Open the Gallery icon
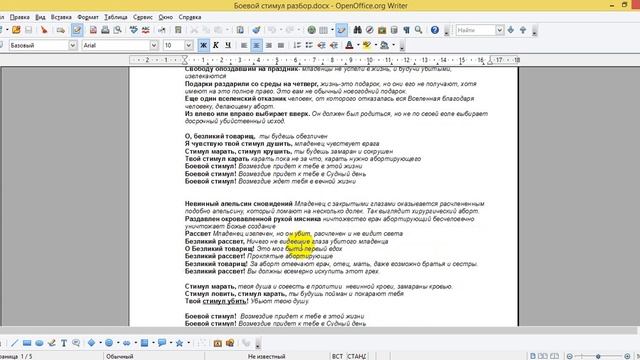 tap(382, 30)
